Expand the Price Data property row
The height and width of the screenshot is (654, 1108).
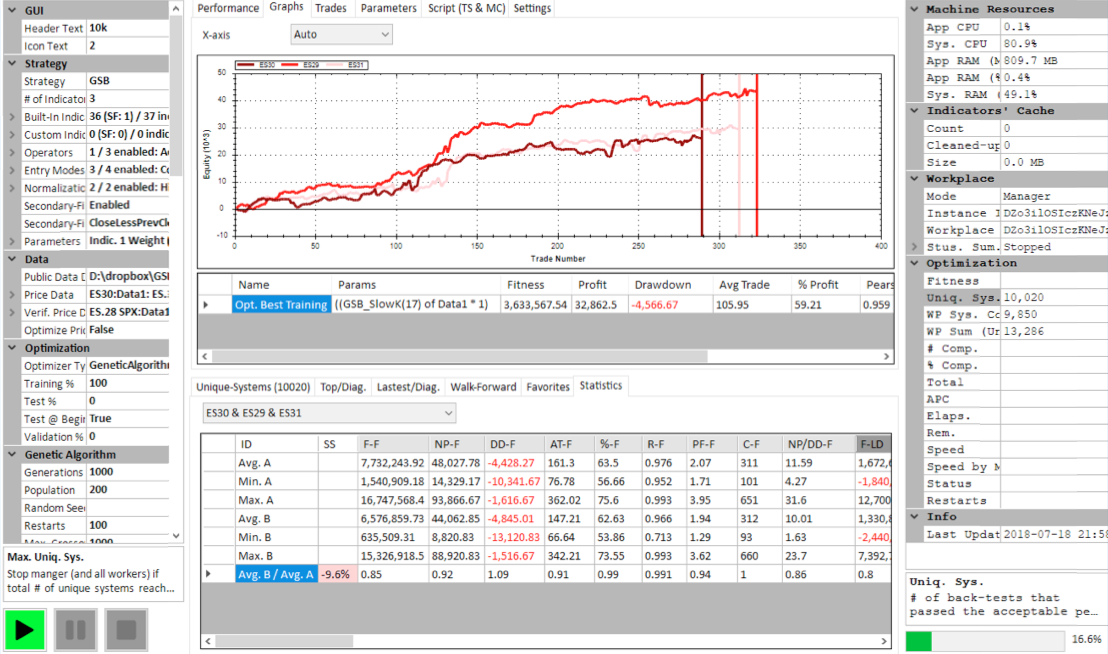(12, 295)
